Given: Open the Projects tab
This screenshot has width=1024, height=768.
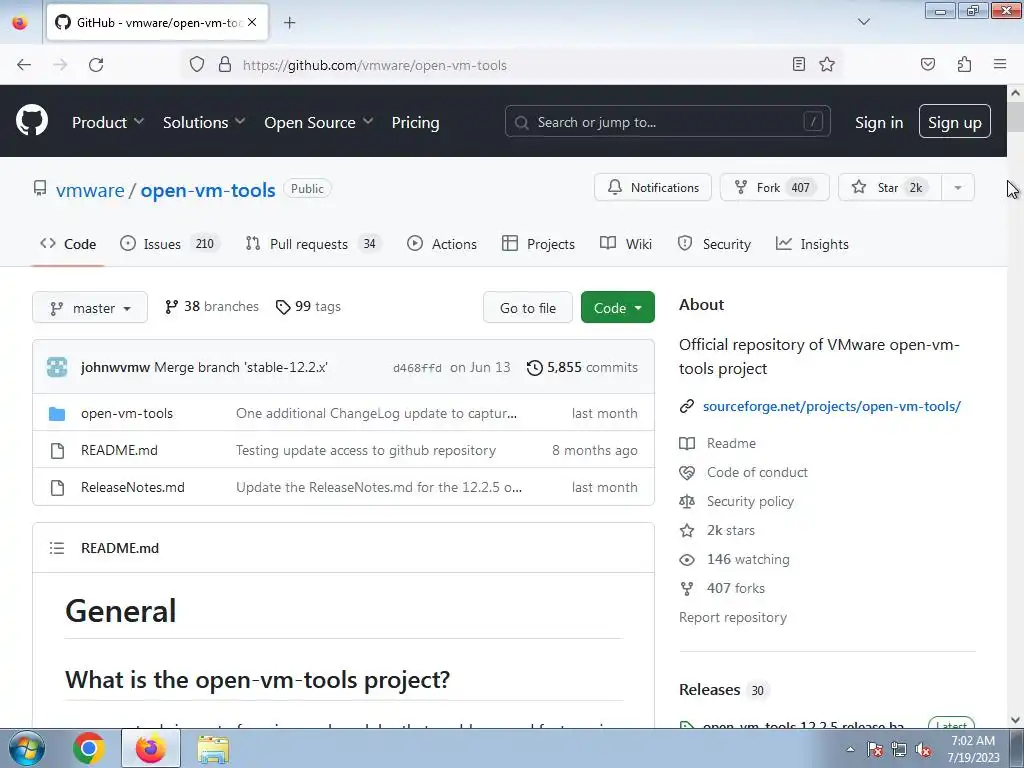Looking at the screenshot, I should (x=539, y=244).
